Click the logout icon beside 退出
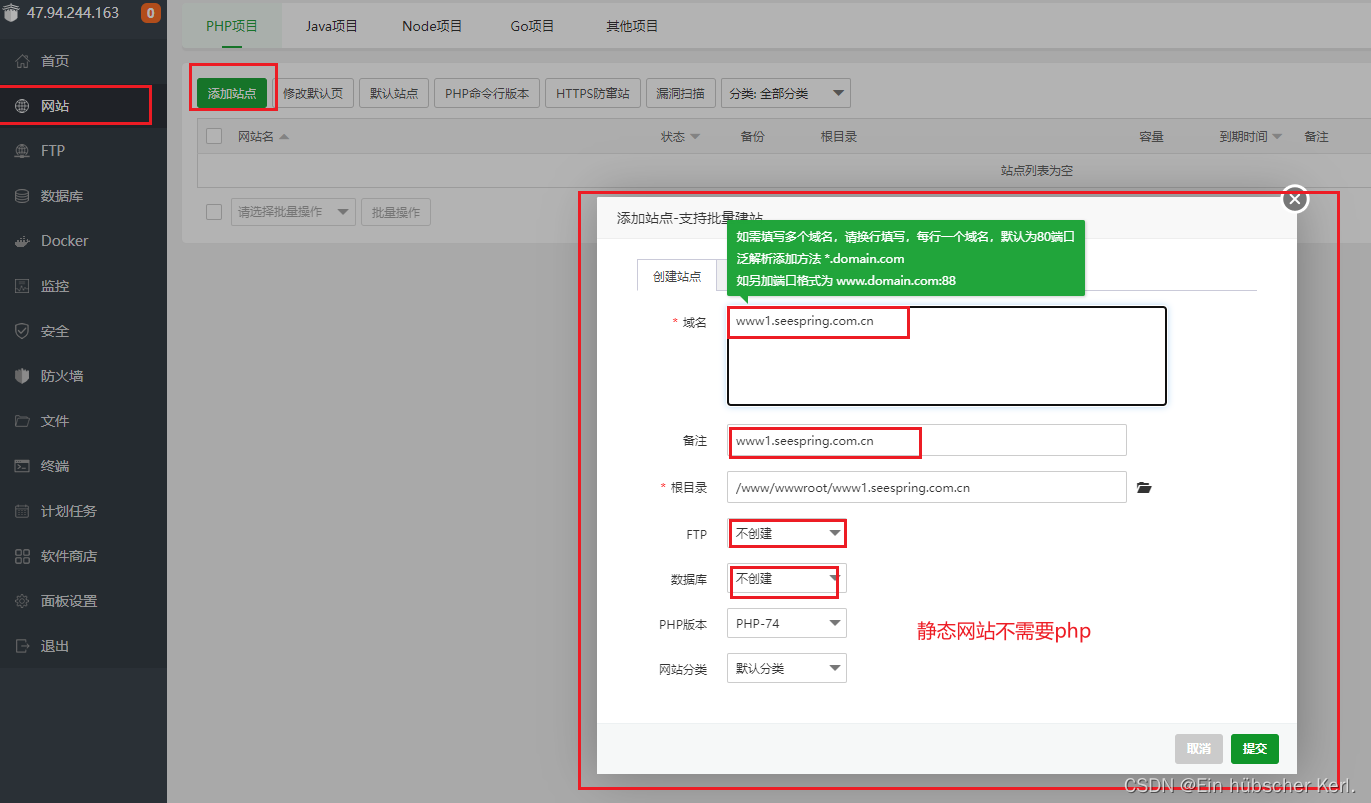The width and height of the screenshot is (1371, 803). click(22, 646)
